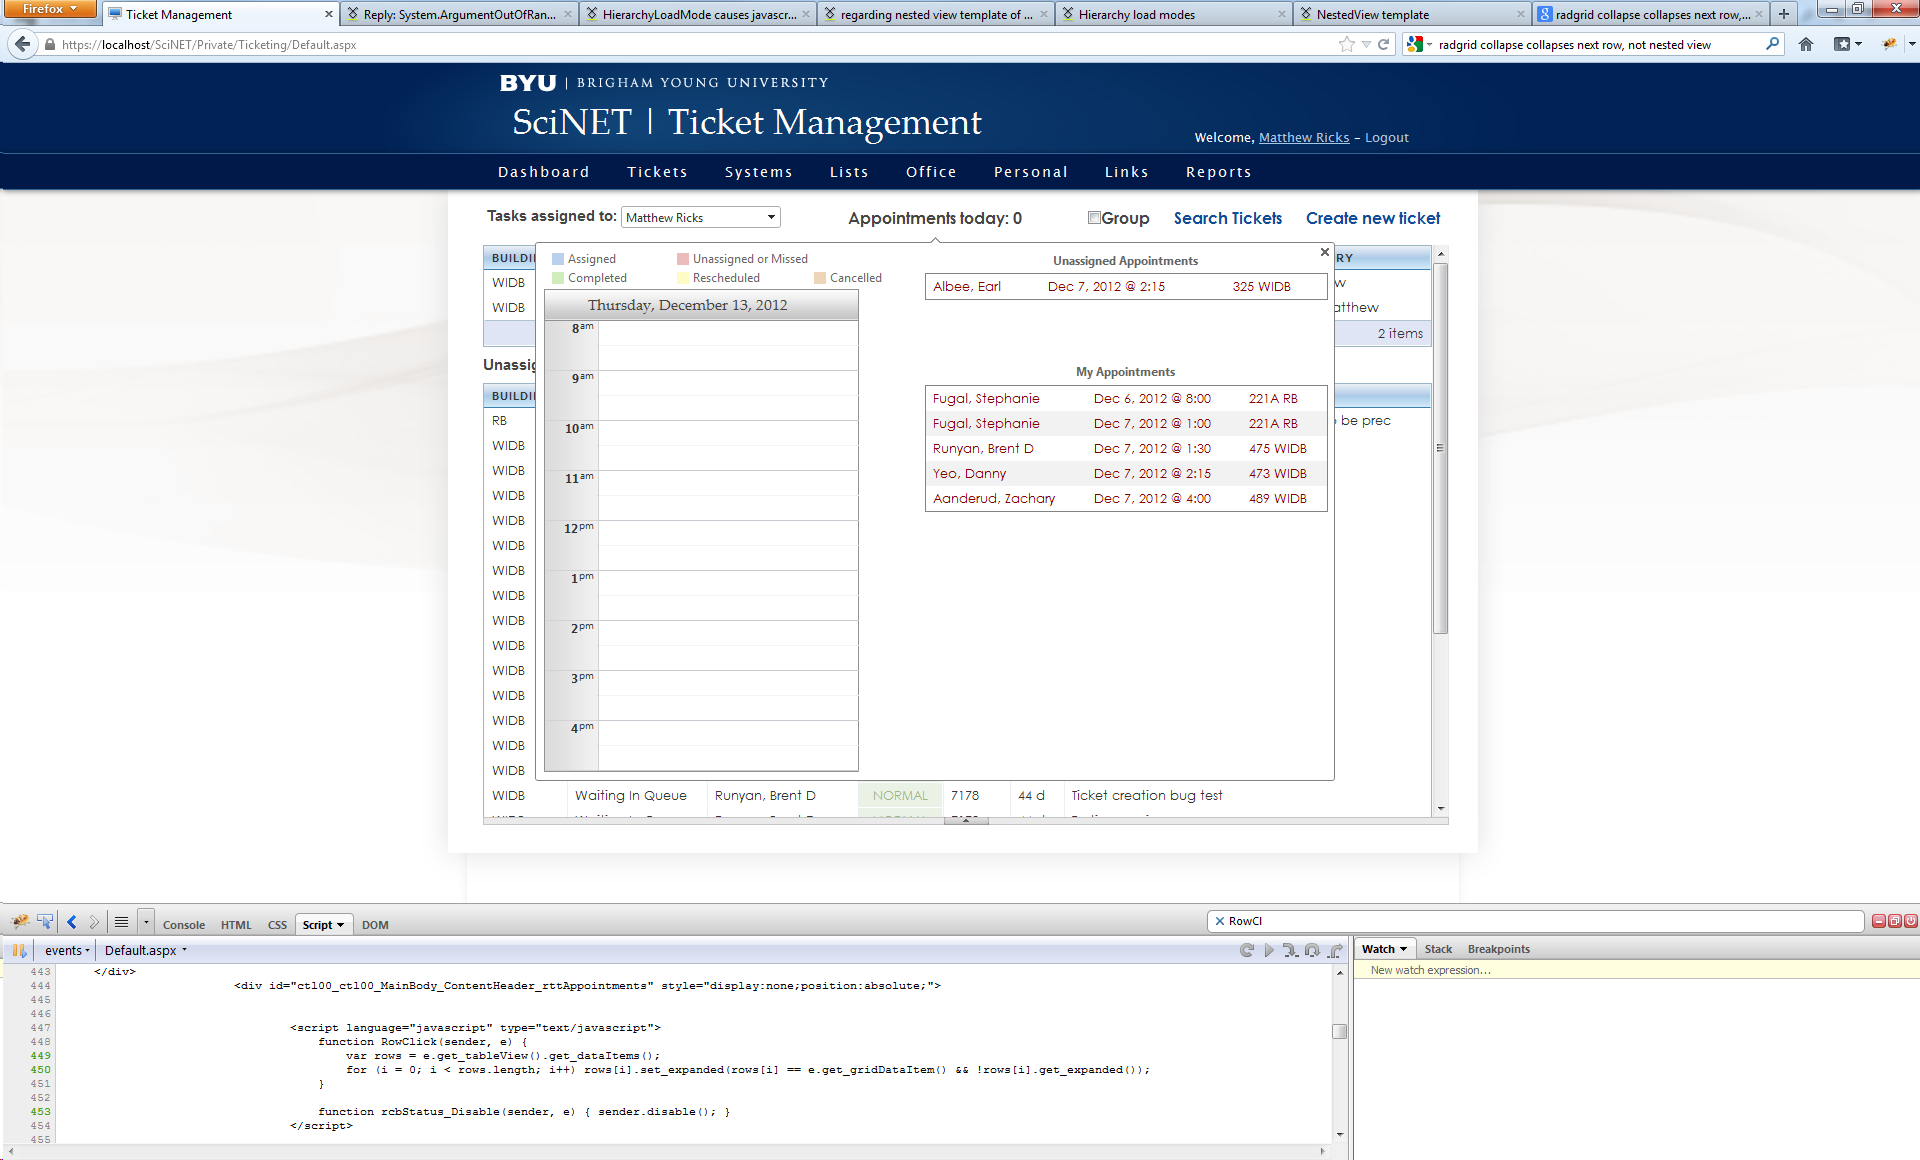Switch to the Breakpoints side tab

click(1498, 949)
